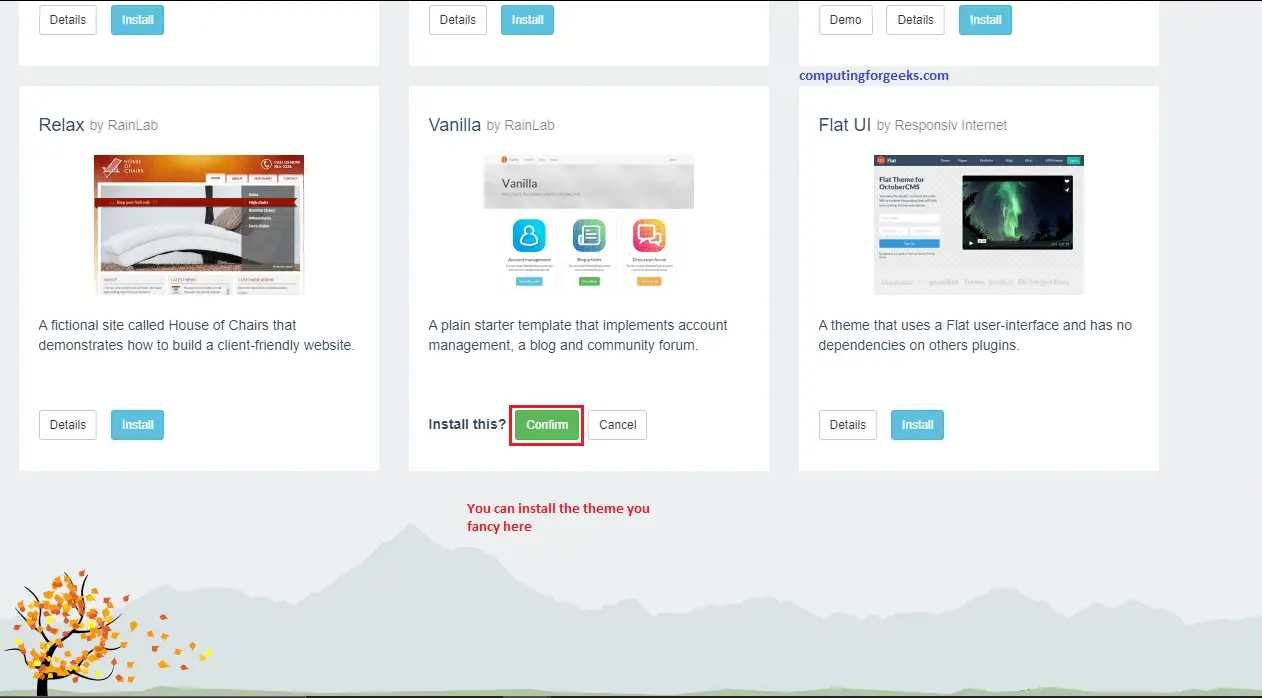Open Responsiv Internet author link
Image resolution: width=1262 pixels, height=698 pixels.
(x=950, y=126)
